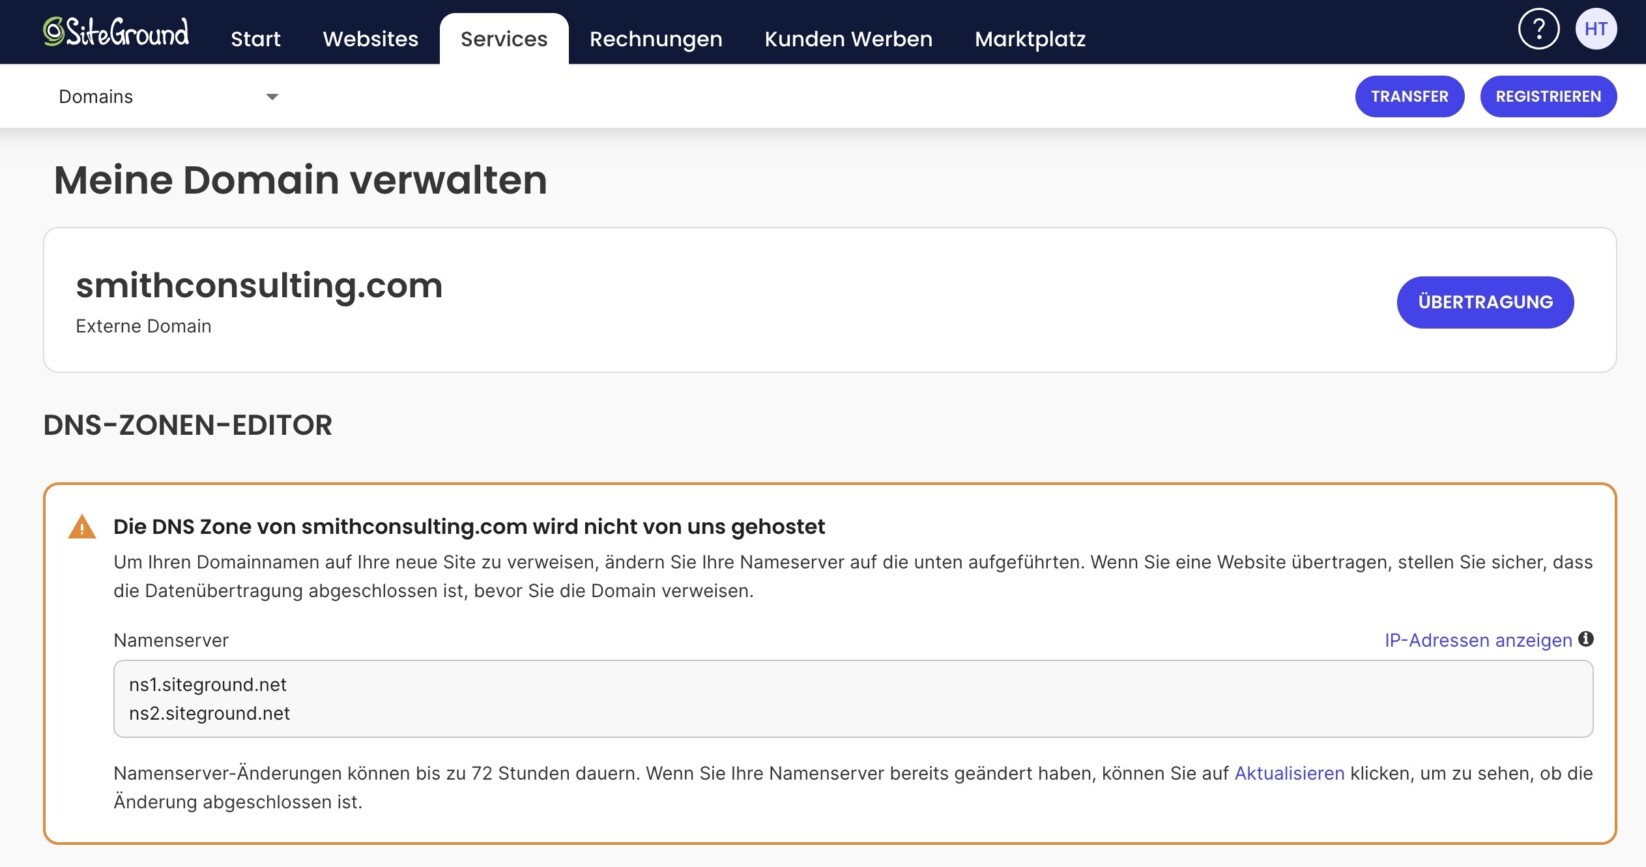
Task: Click the Meine Domain verwalten heading
Action: (x=301, y=180)
